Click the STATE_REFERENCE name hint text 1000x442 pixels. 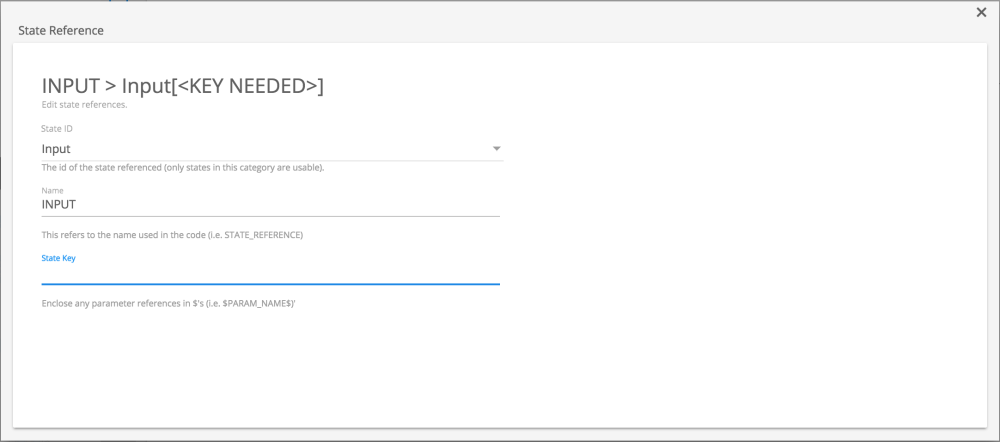tap(172, 235)
